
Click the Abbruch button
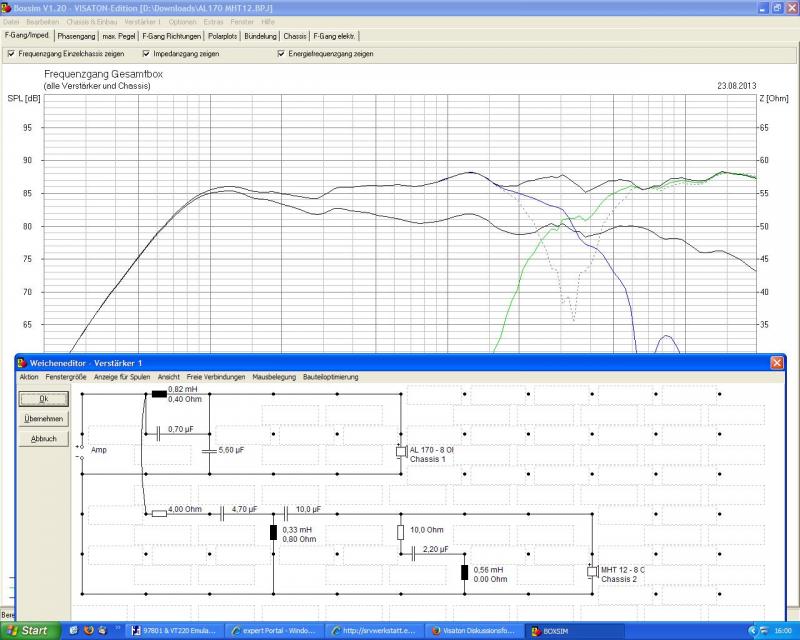[x=43, y=439]
